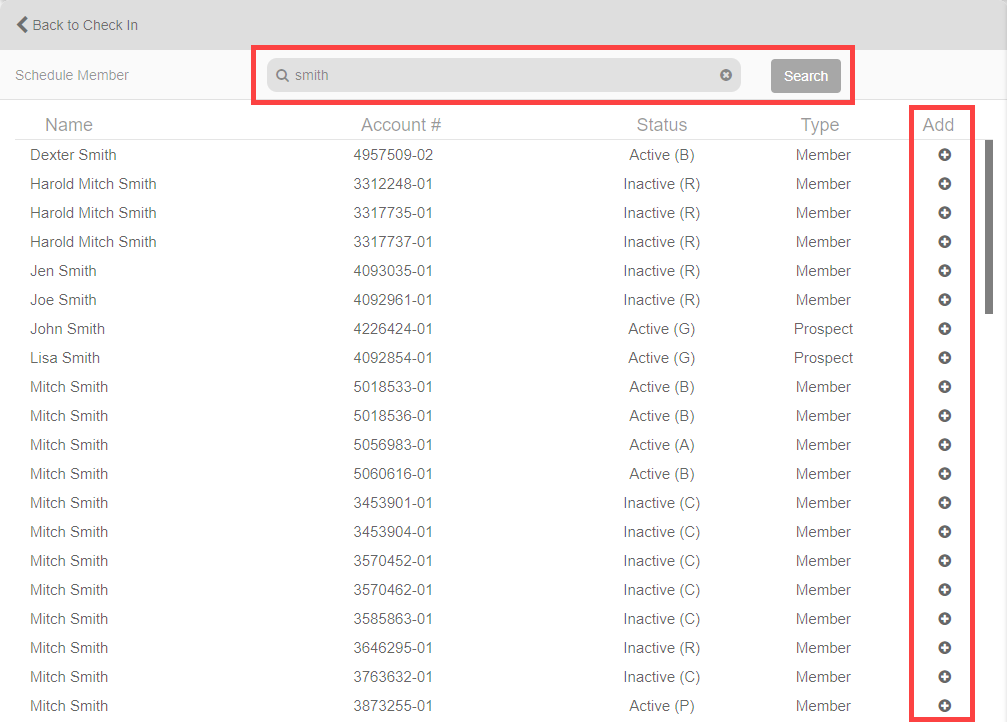Image resolution: width=1007 pixels, height=722 pixels.
Task: Add Dexter Smith account 4957509-02
Action: point(944,155)
